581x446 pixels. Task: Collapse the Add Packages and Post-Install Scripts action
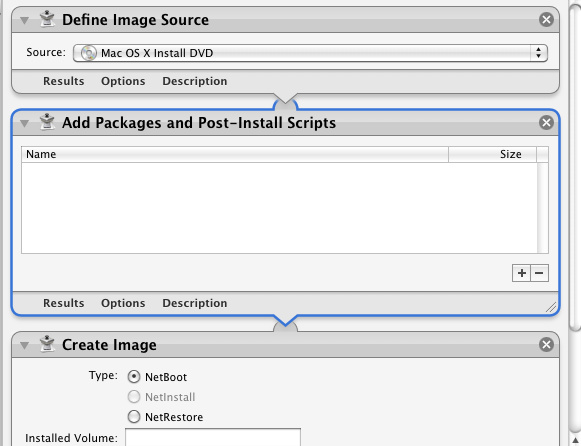click(24, 123)
